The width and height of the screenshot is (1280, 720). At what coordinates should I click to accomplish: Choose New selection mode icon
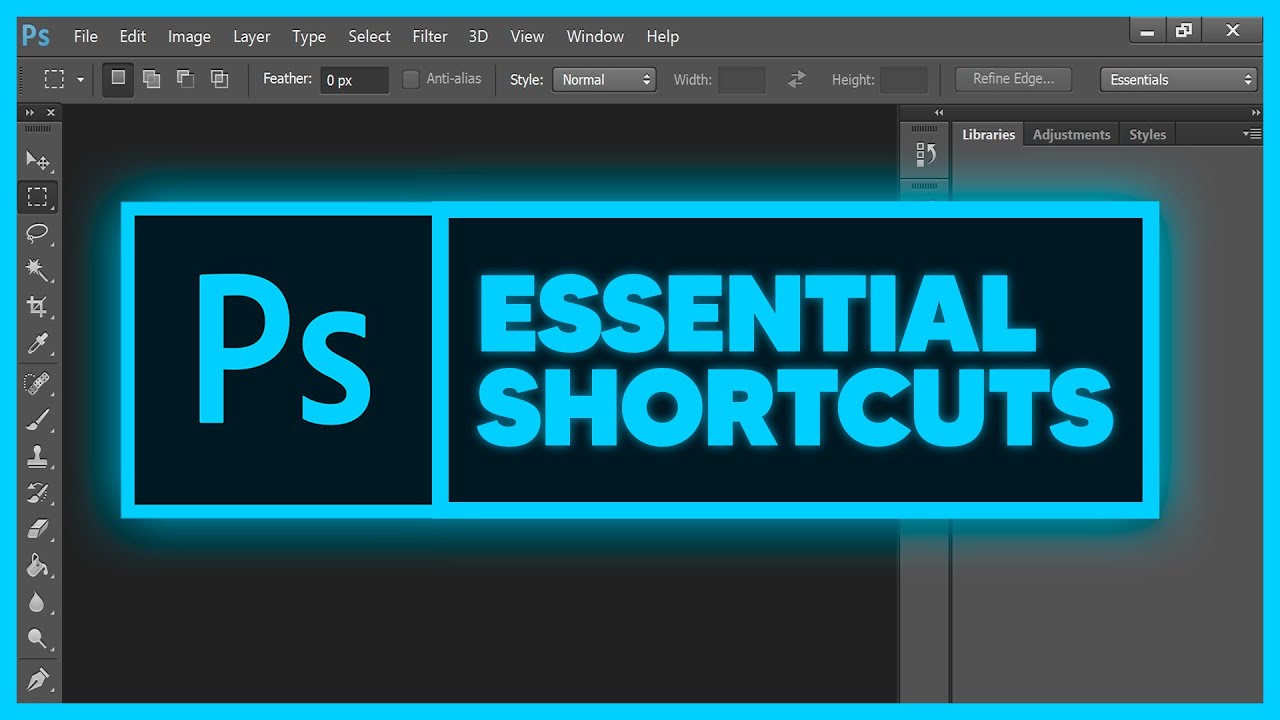(x=118, y=79)
